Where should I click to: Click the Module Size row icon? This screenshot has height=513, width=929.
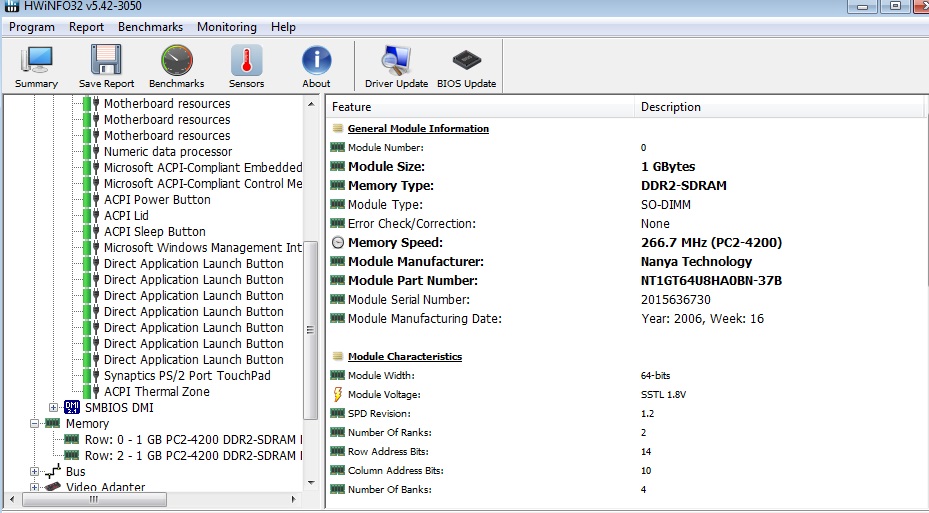[x=338, y=166]
